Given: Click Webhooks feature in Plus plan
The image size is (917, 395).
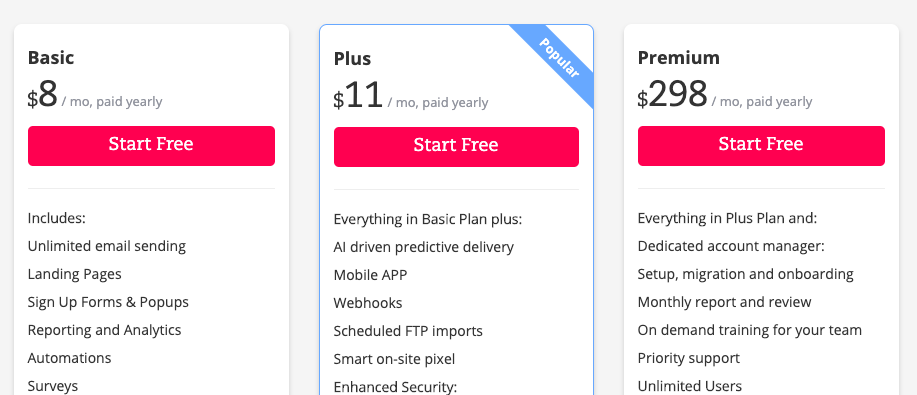Looking at the screenshot, I should point(368,303).
